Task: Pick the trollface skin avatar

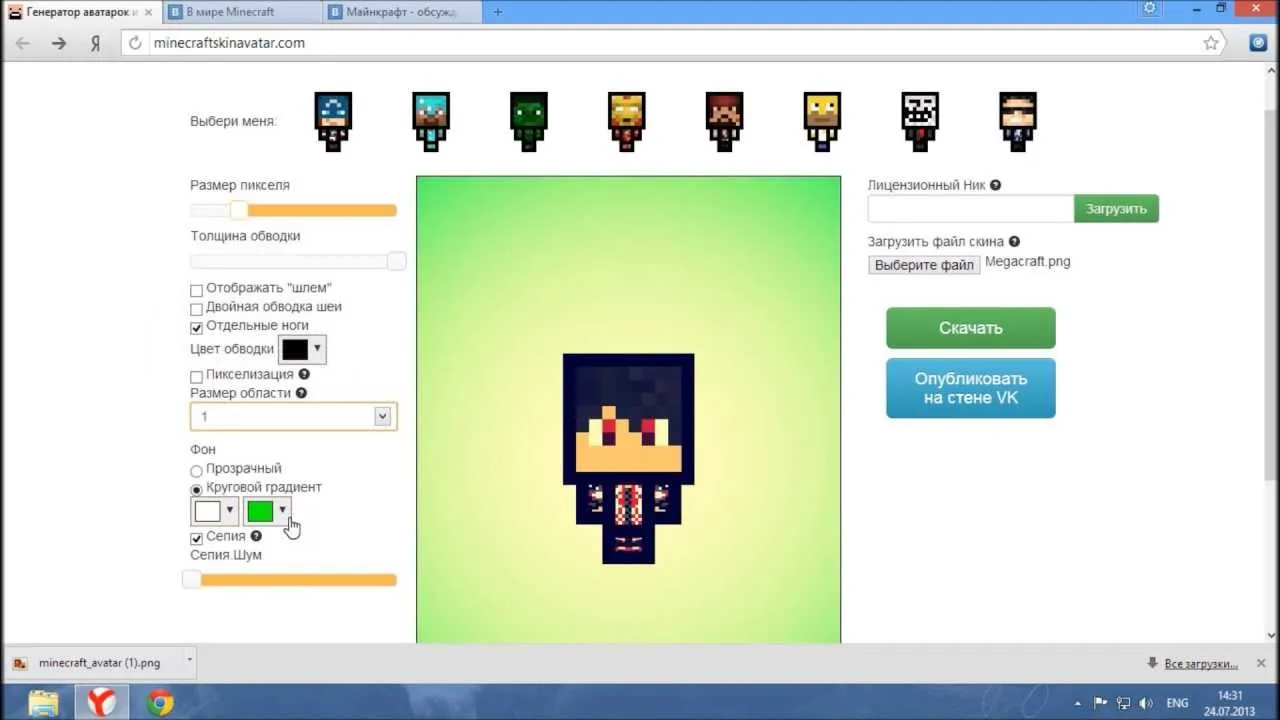Action: pos(920,121)
